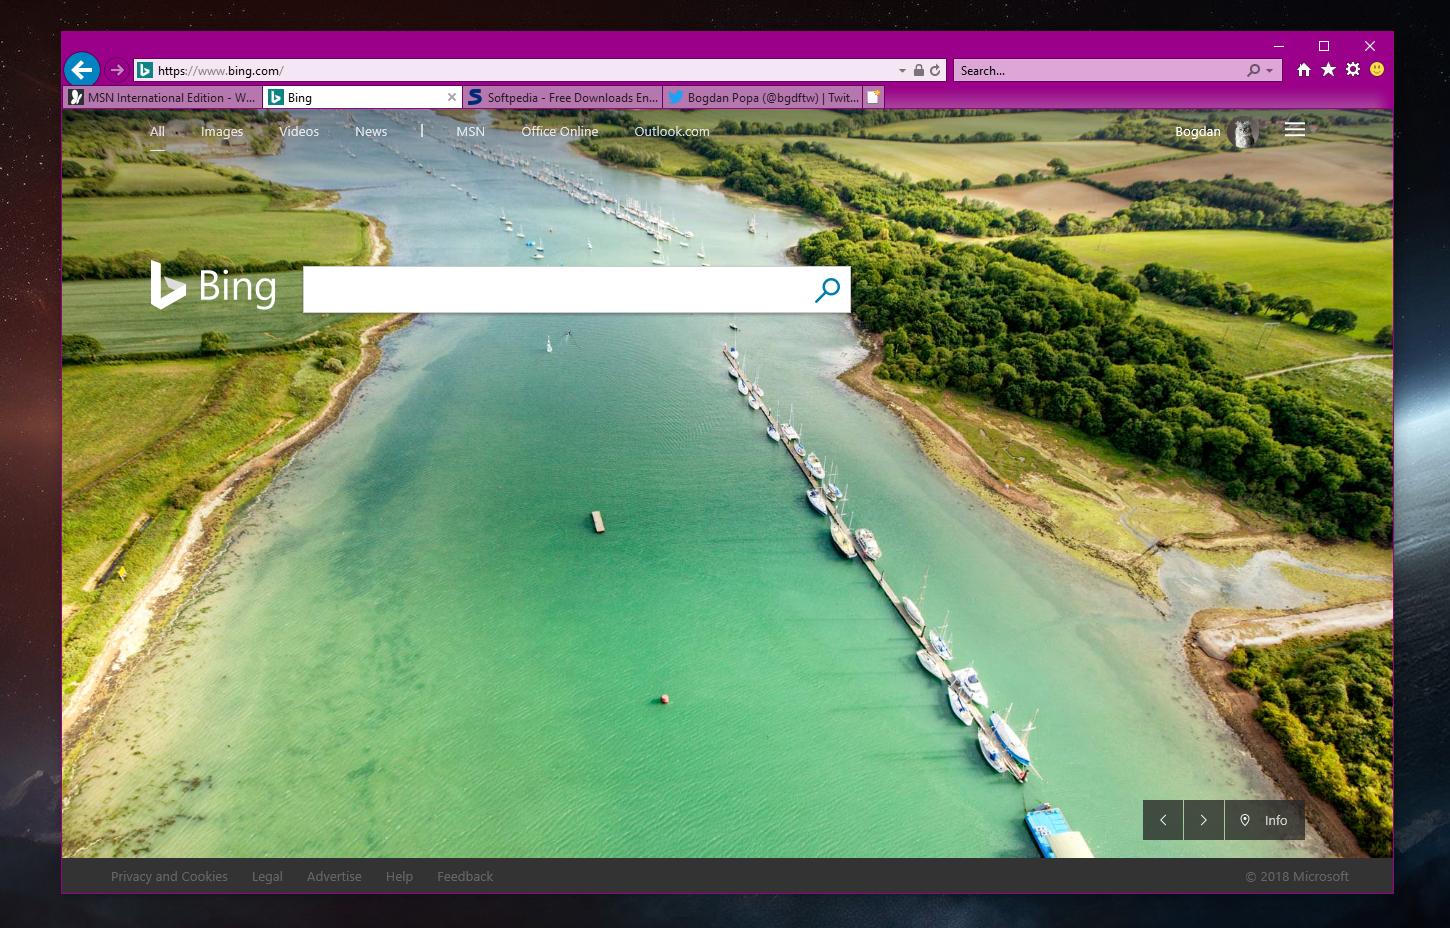
Task: Go to MSN link in Bing header
Action: (x=470, y=131)
